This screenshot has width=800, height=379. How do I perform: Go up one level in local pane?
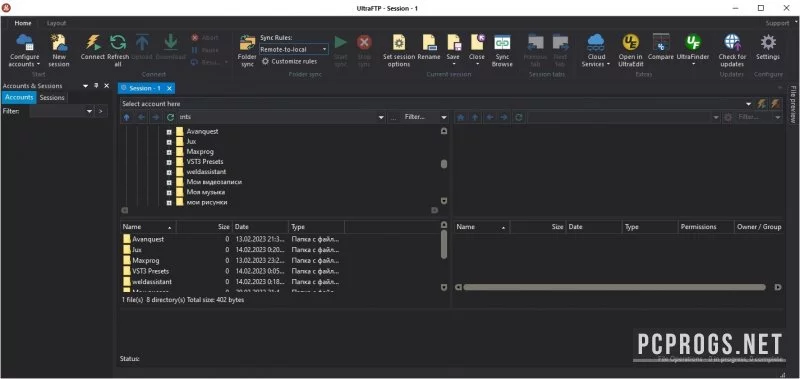coord(127,117)
